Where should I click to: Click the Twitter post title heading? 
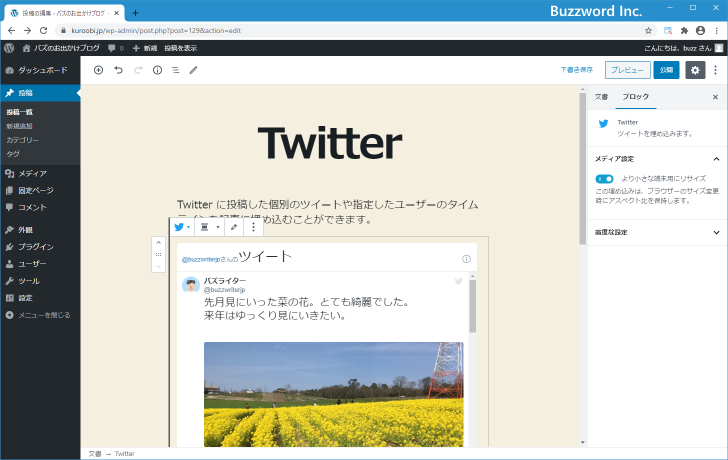click(x=330, y=143)
